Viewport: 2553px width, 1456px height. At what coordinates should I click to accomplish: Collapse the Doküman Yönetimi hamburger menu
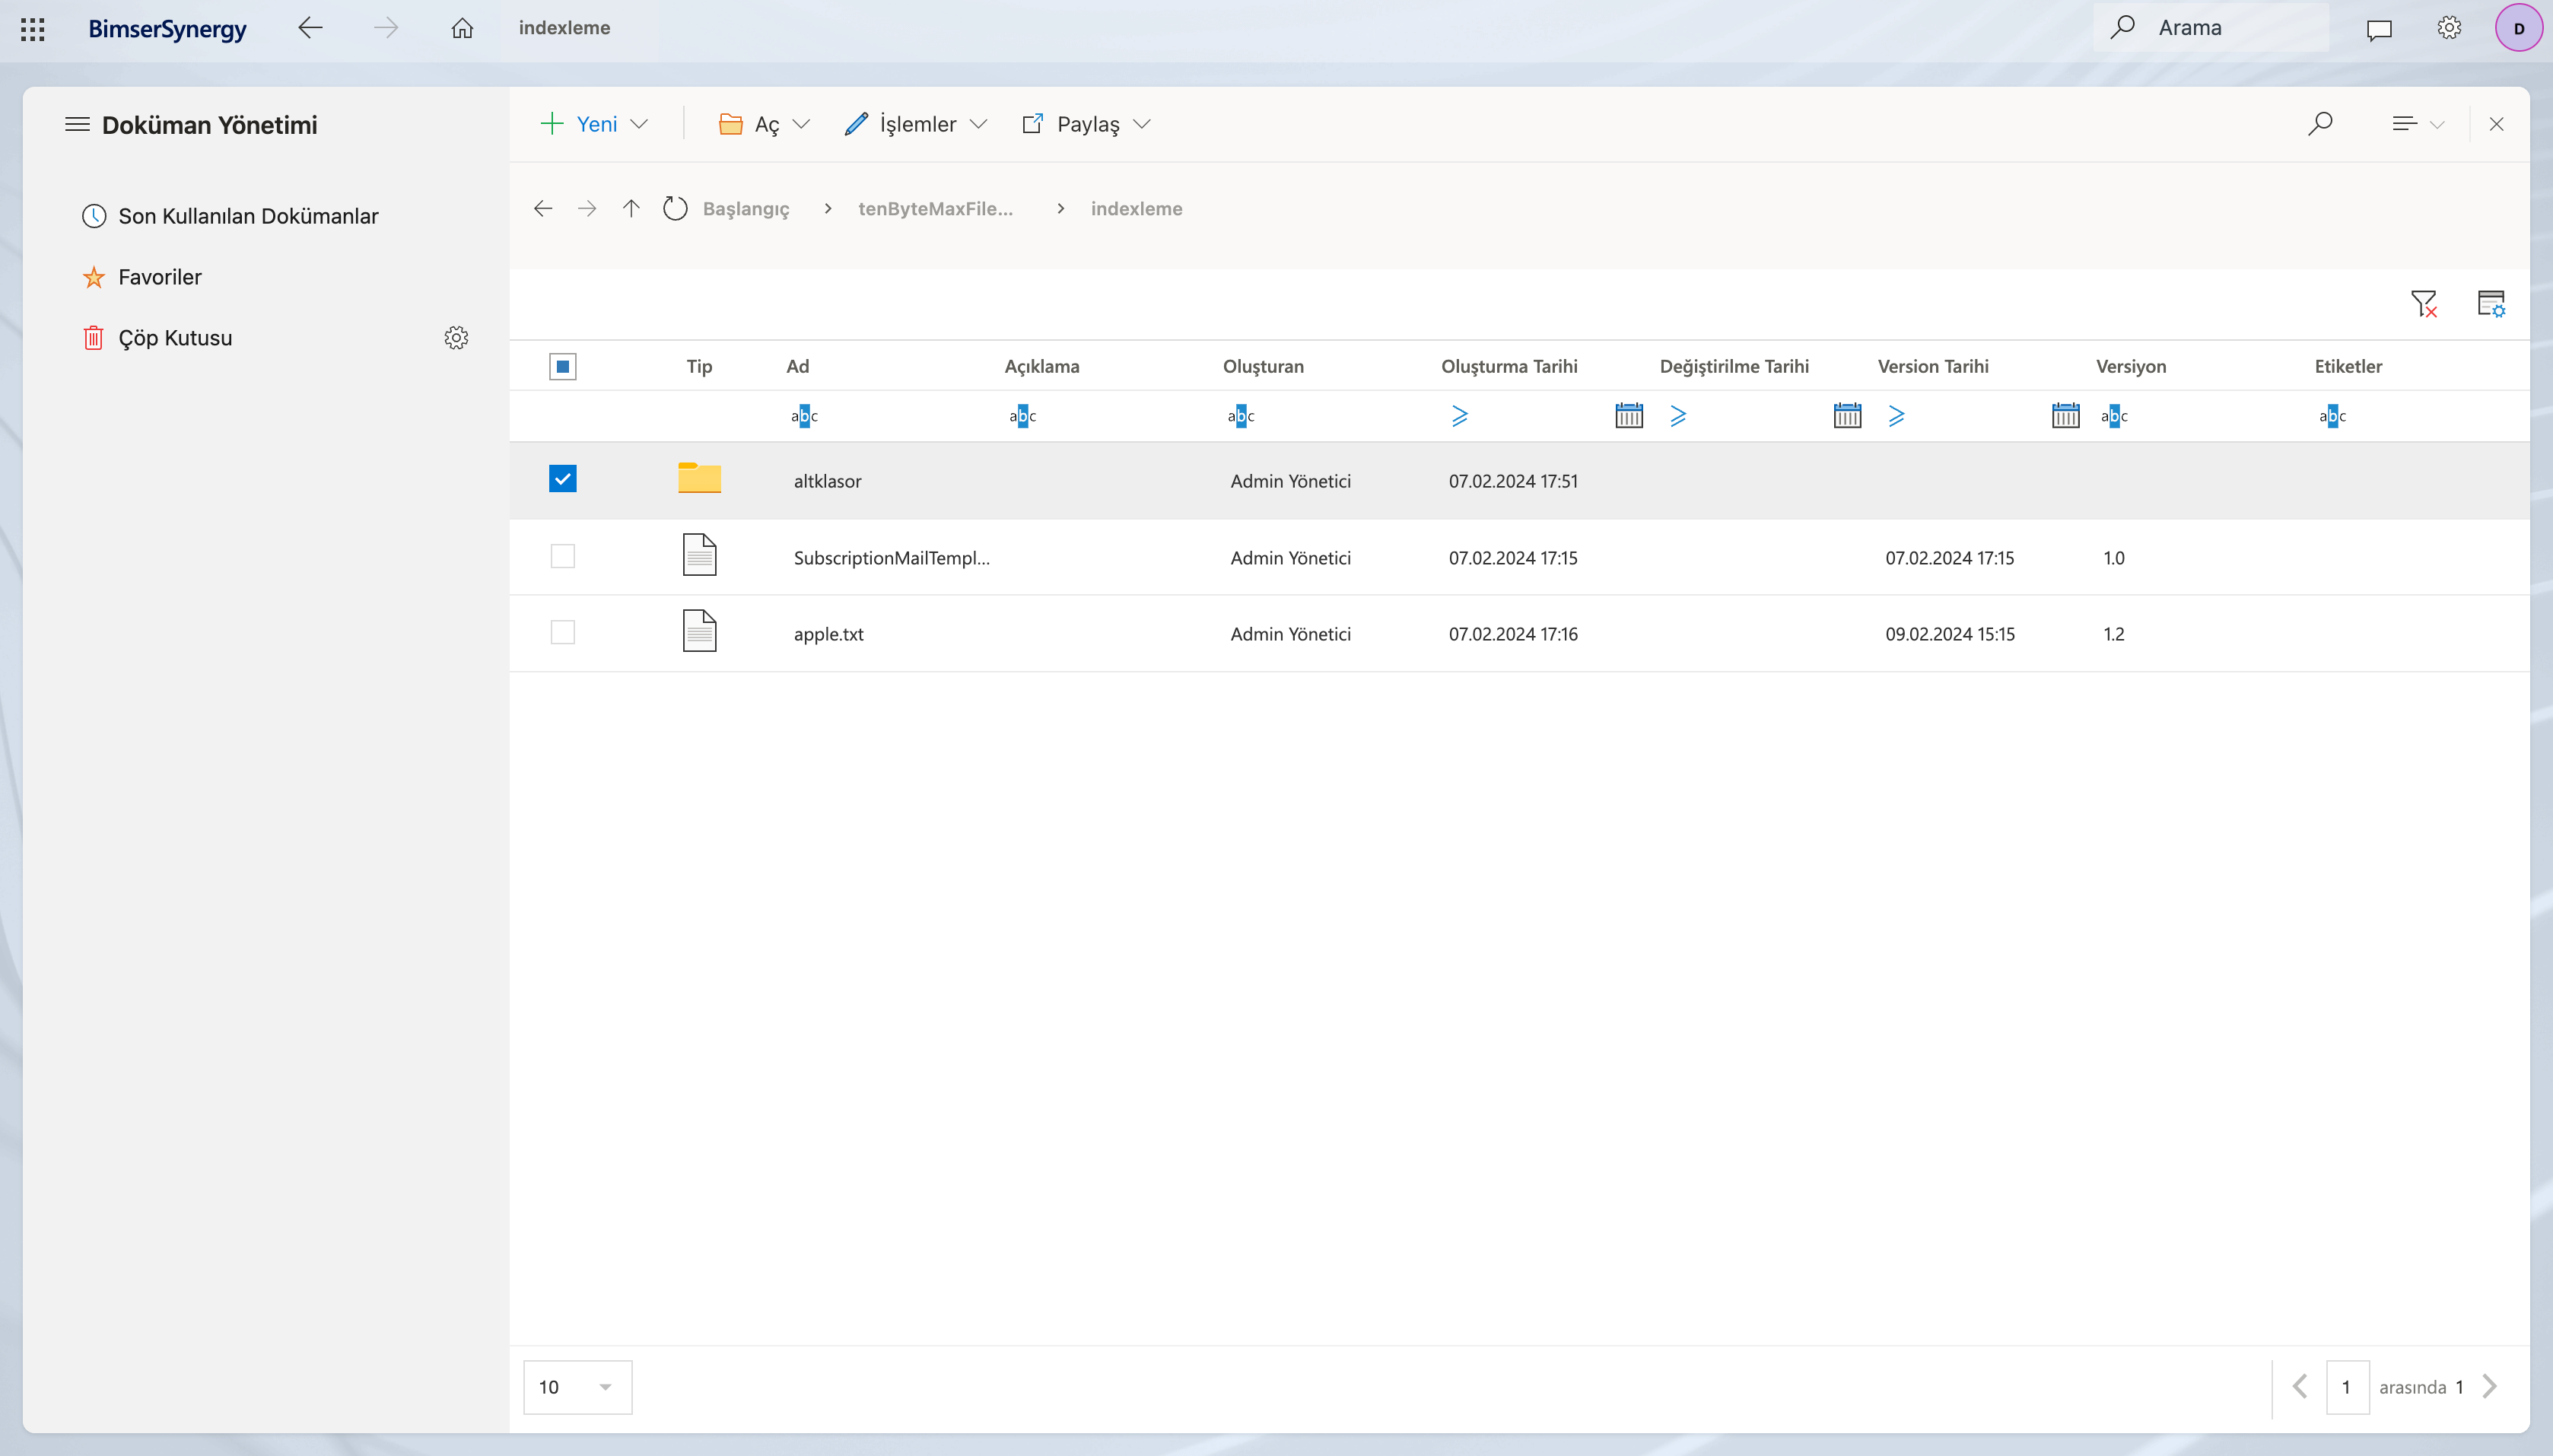[77, 124]
